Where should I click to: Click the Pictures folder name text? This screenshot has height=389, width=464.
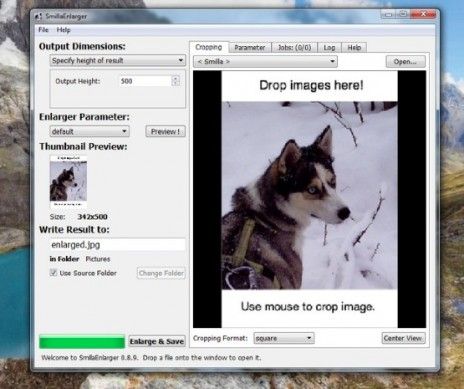pyautogui.click(x=98, y=259)
